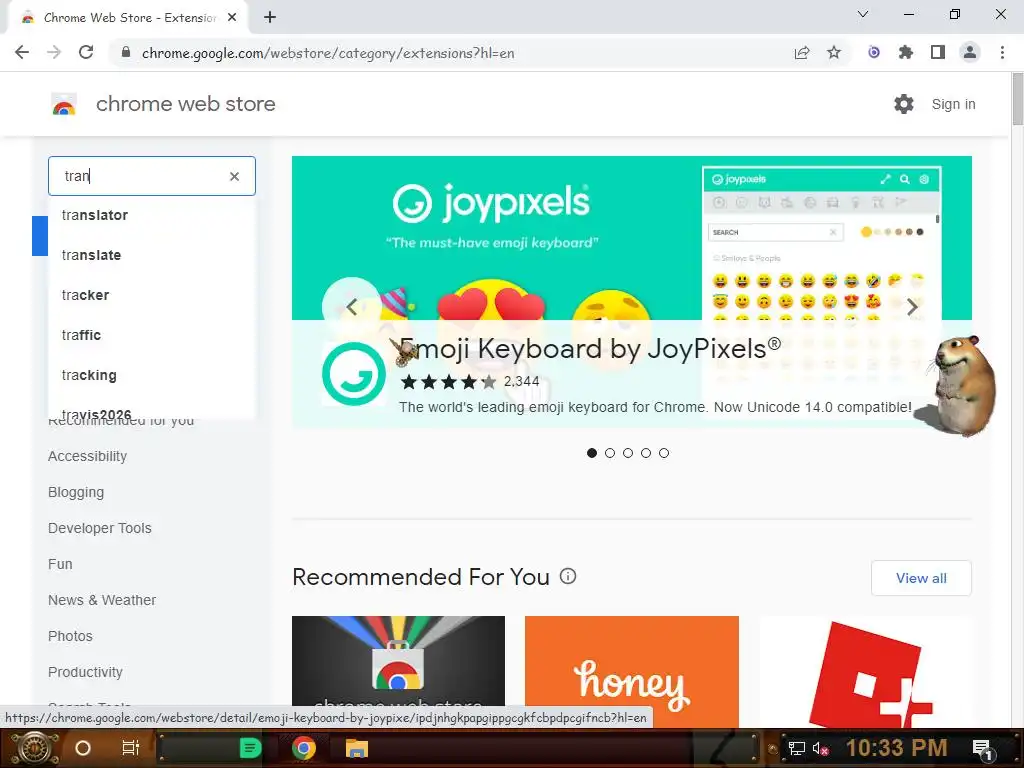Open Windows Start button
Screen dimensions: 1024x768
tap(34, 748)
